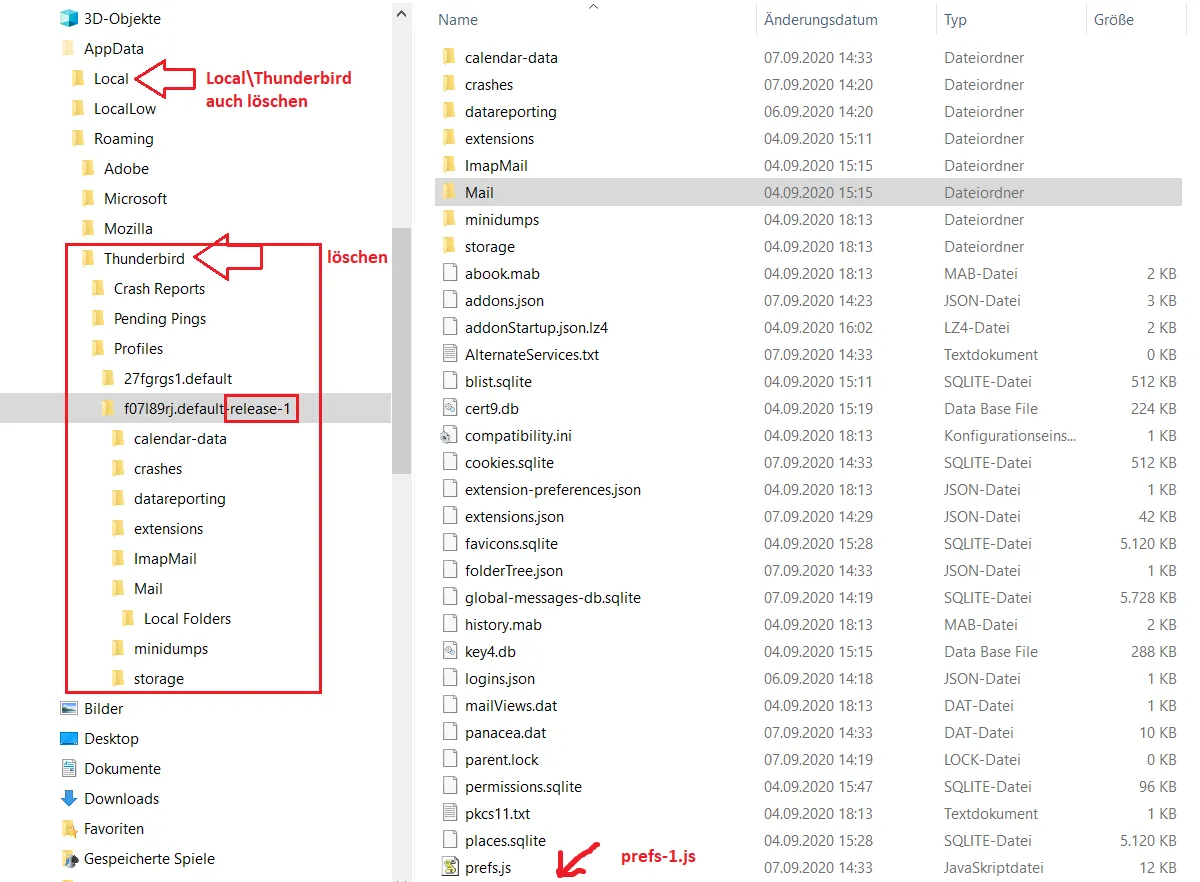Click the logins.json file icon
This screenshot has height=882, width=1200.
[449, 678]
